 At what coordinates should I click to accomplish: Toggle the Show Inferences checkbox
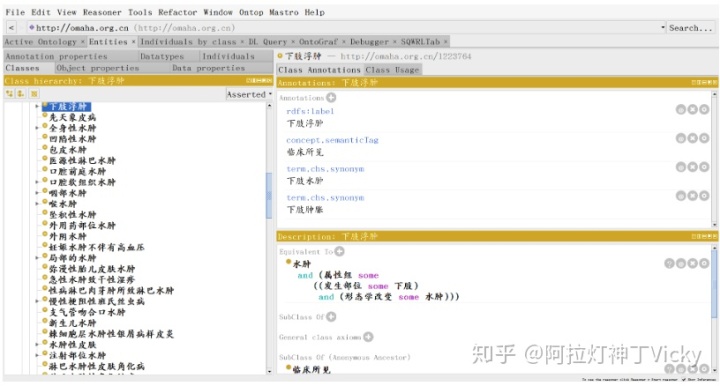click(684, 380)
